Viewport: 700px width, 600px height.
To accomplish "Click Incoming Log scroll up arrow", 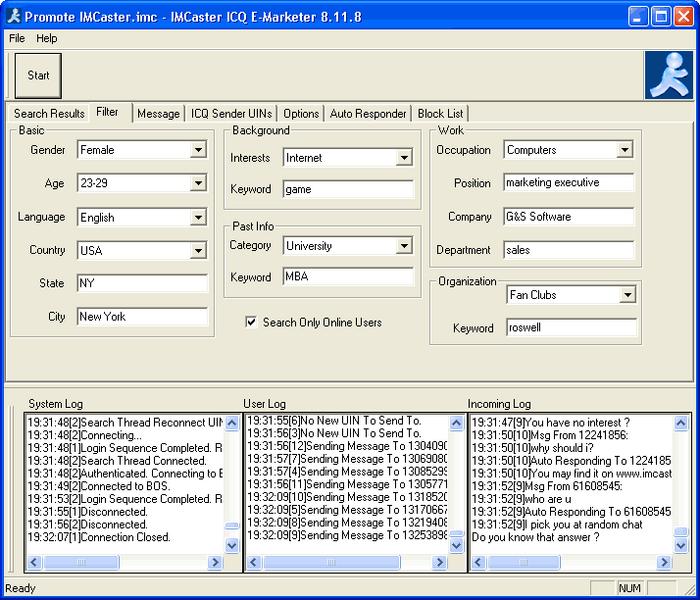I will (x=681, y=423).
